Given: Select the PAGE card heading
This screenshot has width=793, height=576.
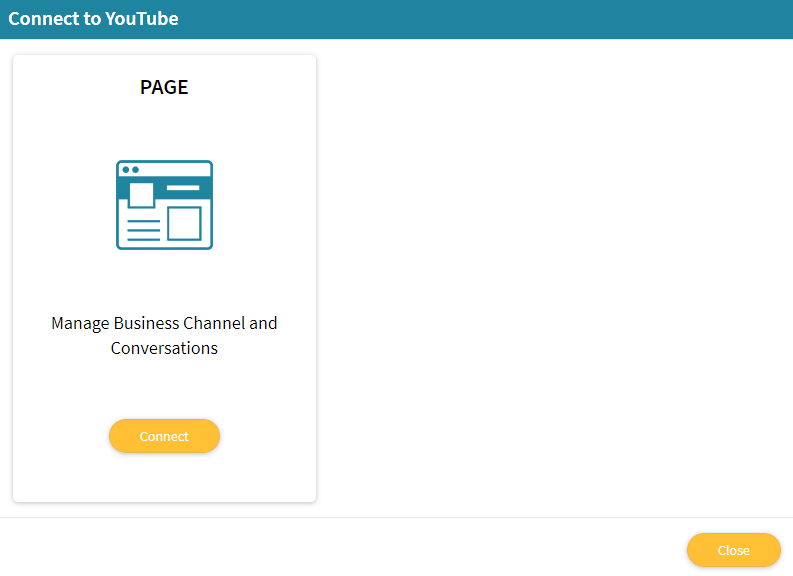Looking at the screenshot, I should coord(164,87).
